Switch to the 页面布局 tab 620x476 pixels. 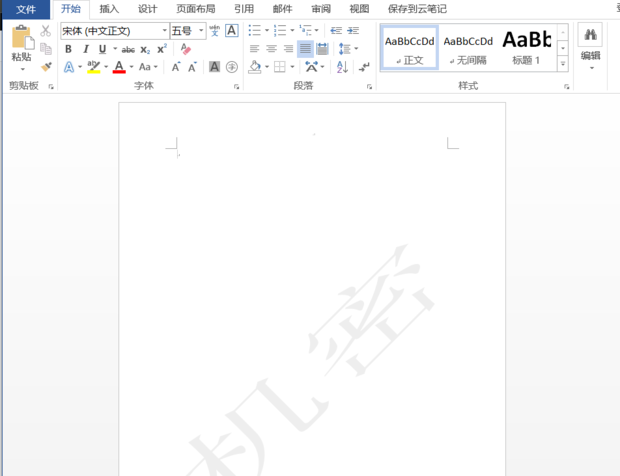[x=196, y=9]
